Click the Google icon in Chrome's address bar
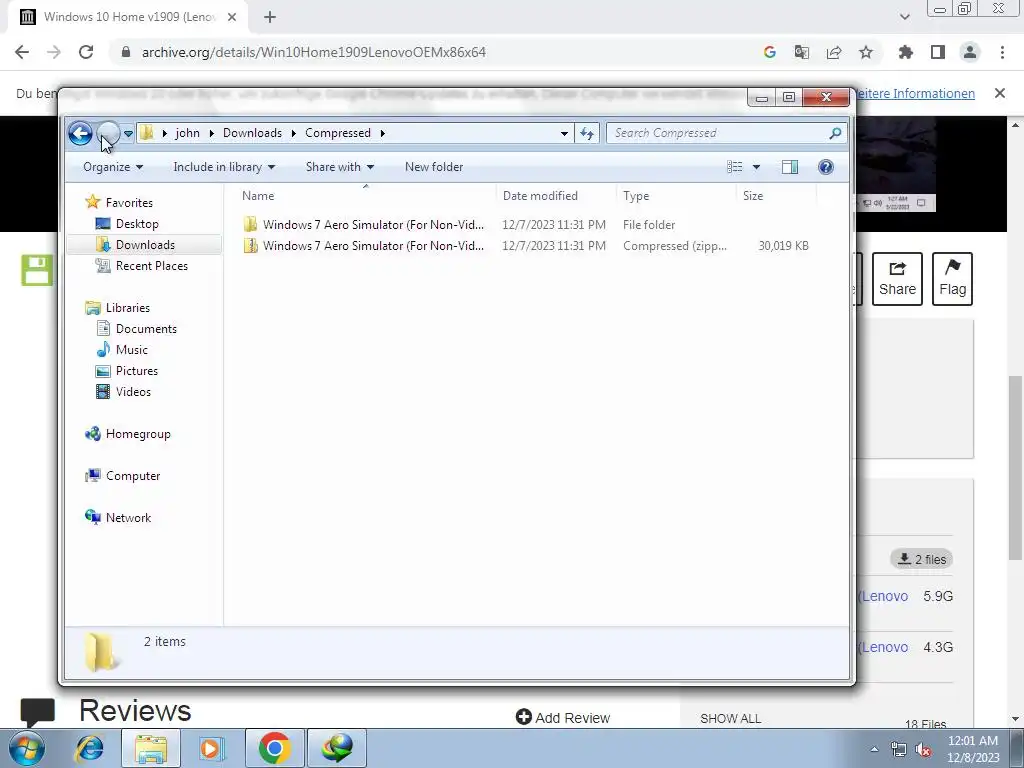1024x768 pixels. click(x=769, y=52)
